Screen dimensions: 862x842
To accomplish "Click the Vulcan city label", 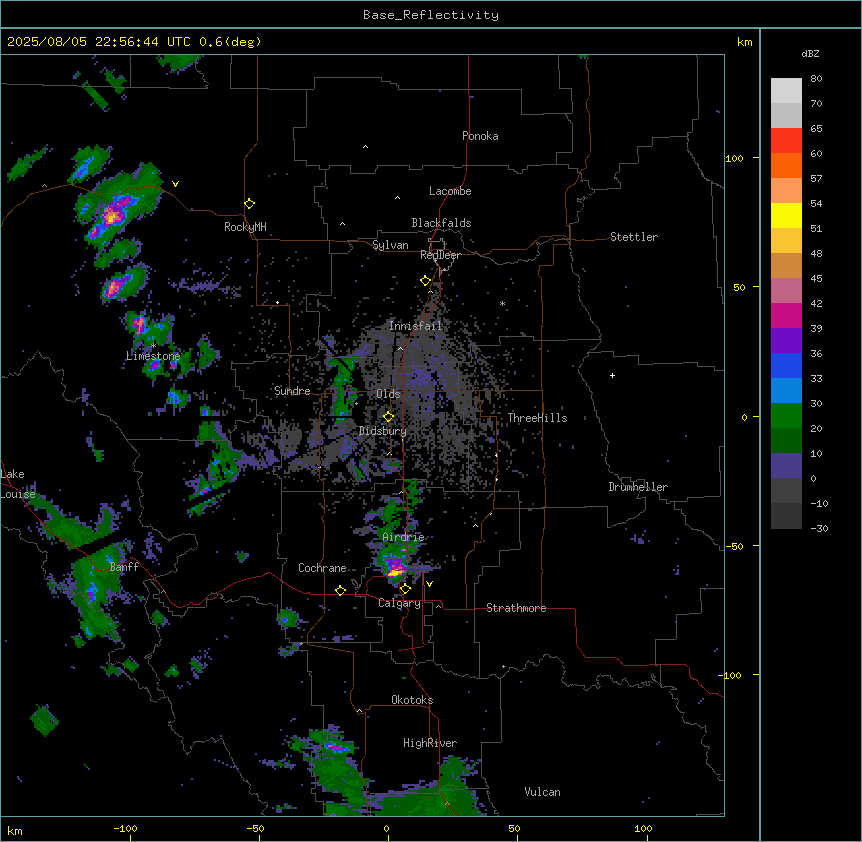I will click(x=542, y=792).
